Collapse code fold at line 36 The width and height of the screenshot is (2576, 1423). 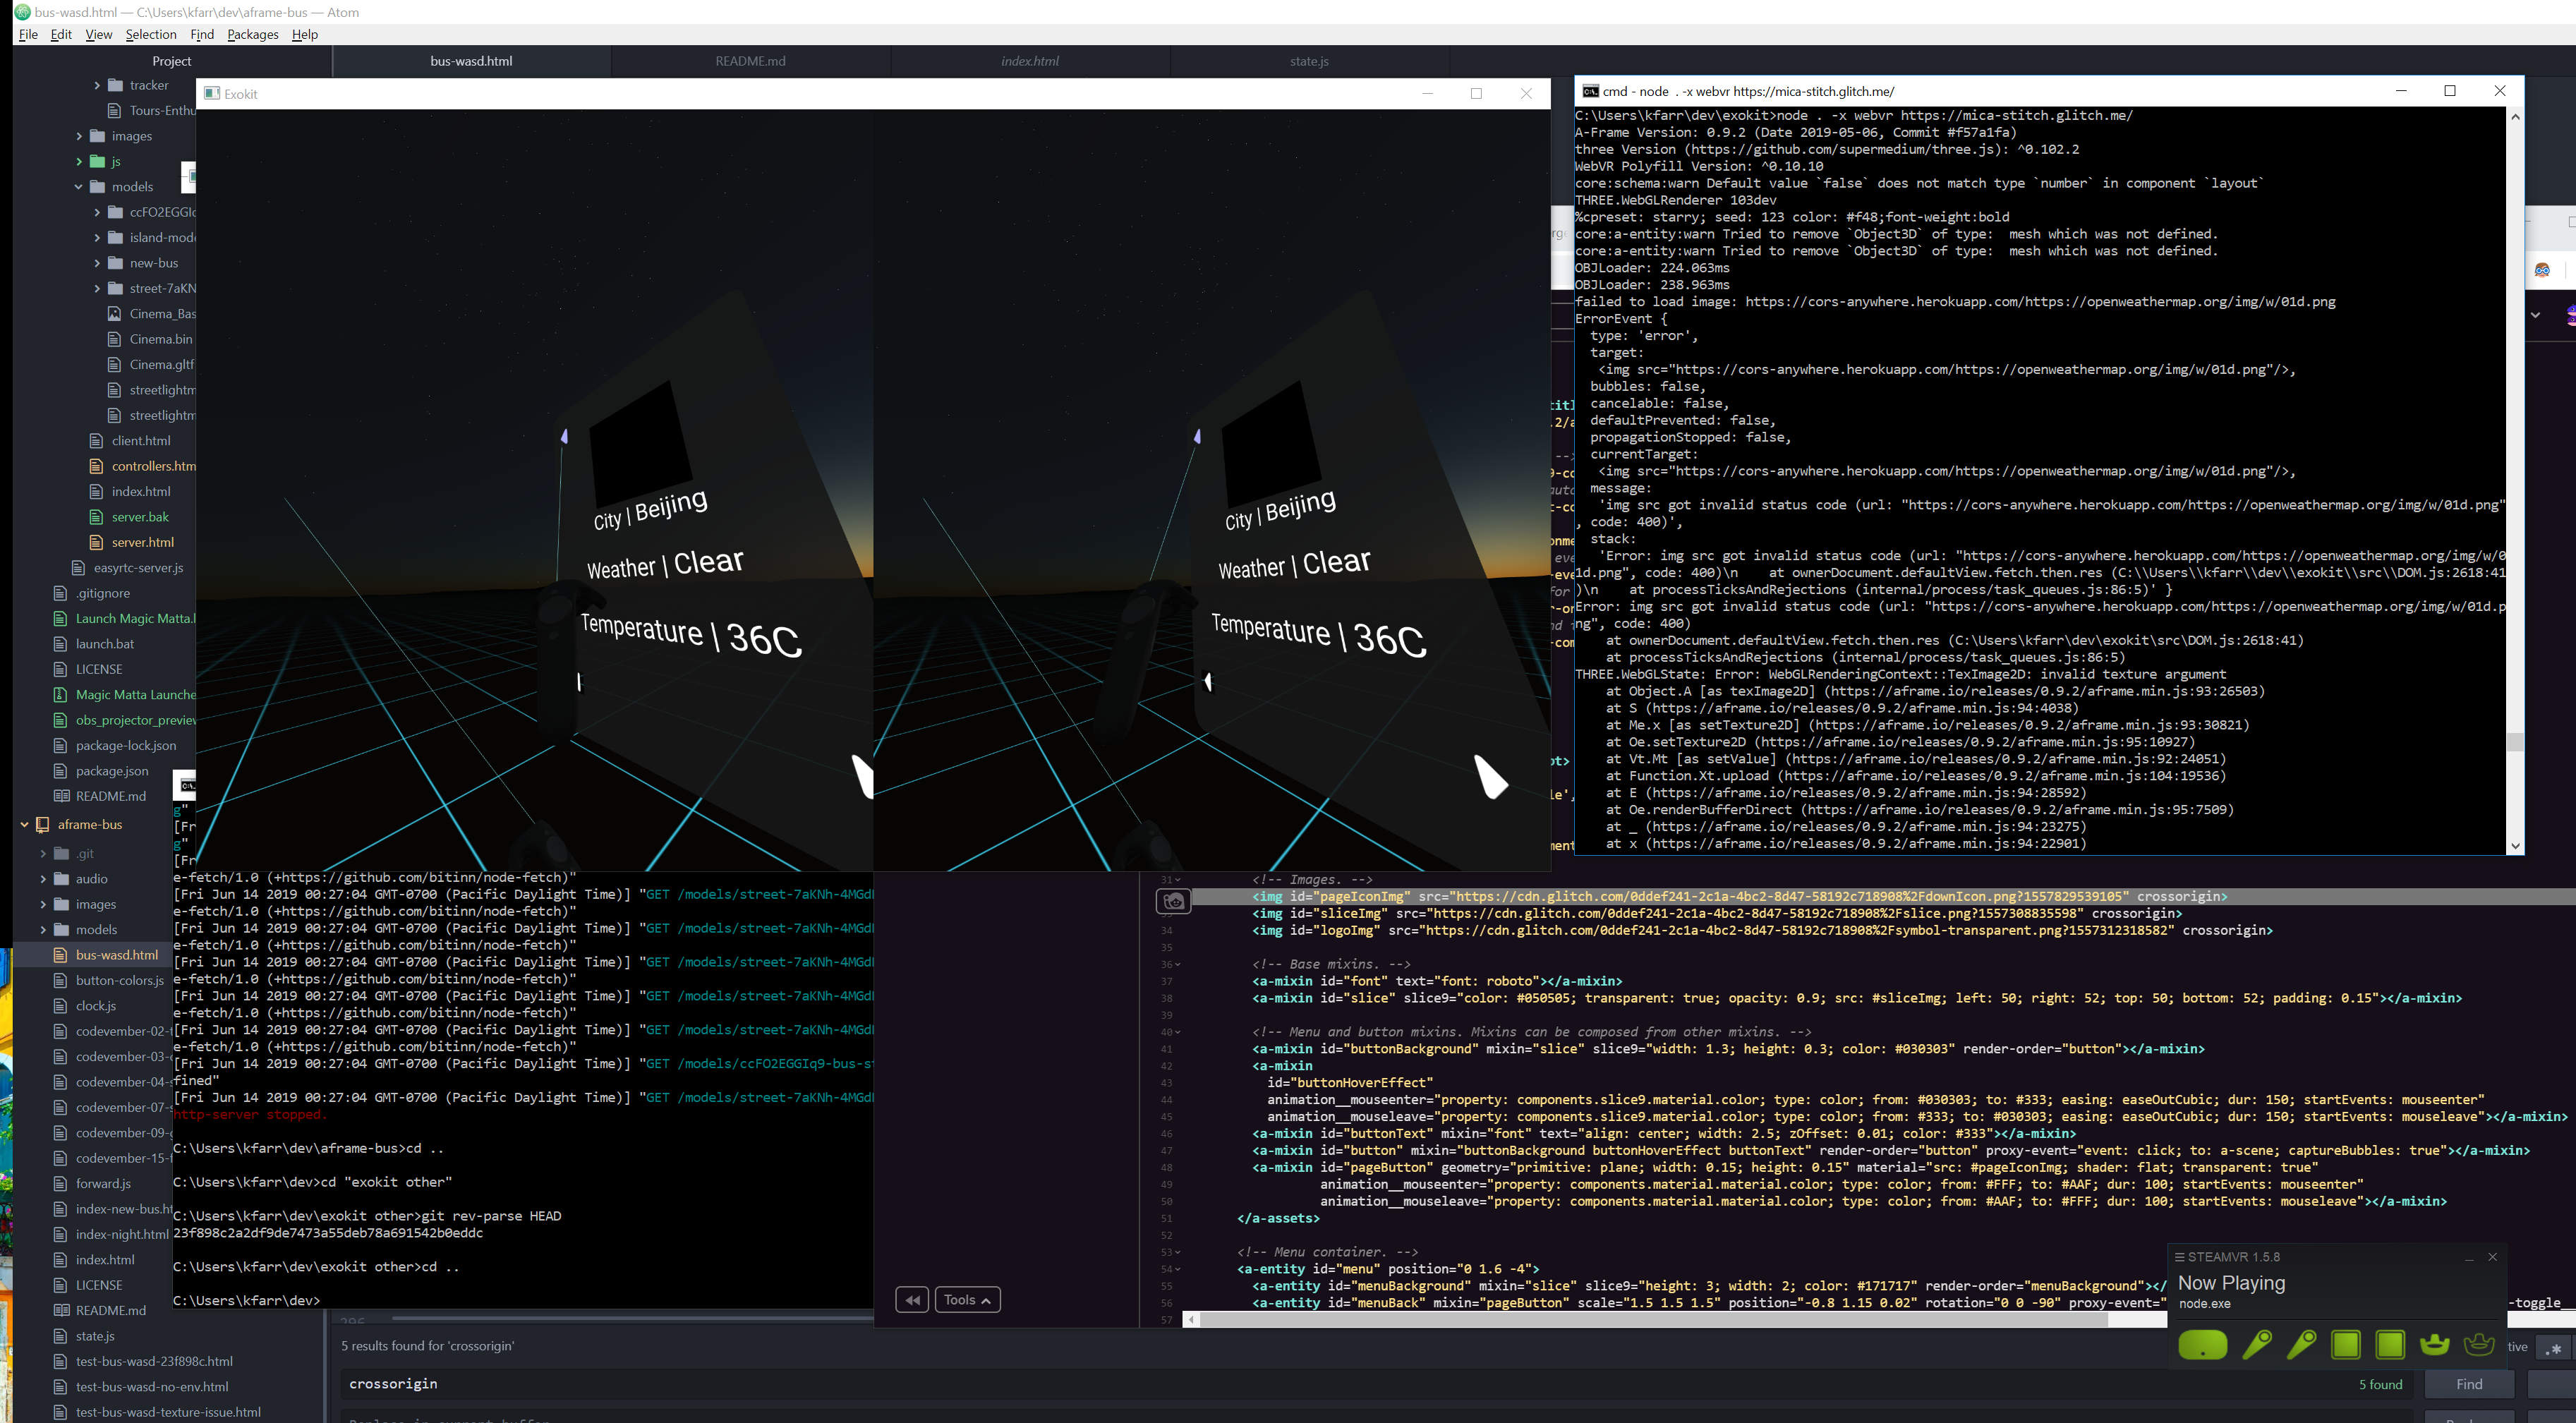click(1178, 965)
